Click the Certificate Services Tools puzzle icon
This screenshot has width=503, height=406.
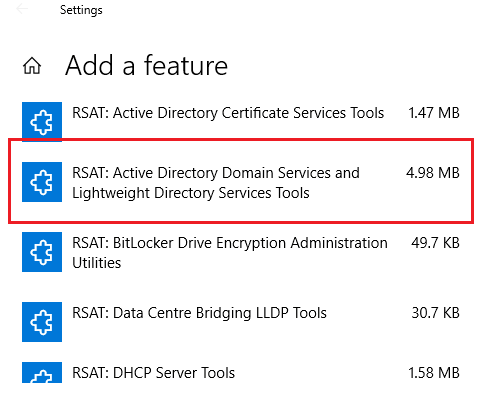point(42,122)
